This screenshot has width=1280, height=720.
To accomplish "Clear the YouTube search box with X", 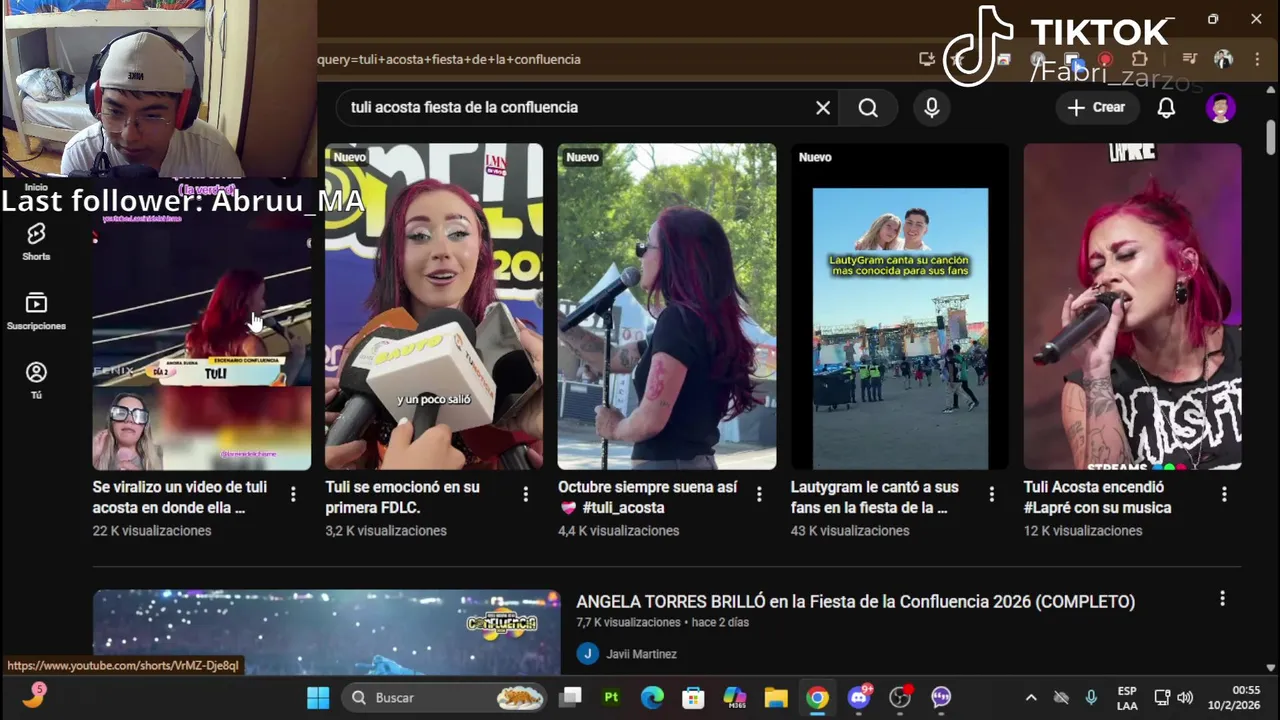I will pos(823,108).
